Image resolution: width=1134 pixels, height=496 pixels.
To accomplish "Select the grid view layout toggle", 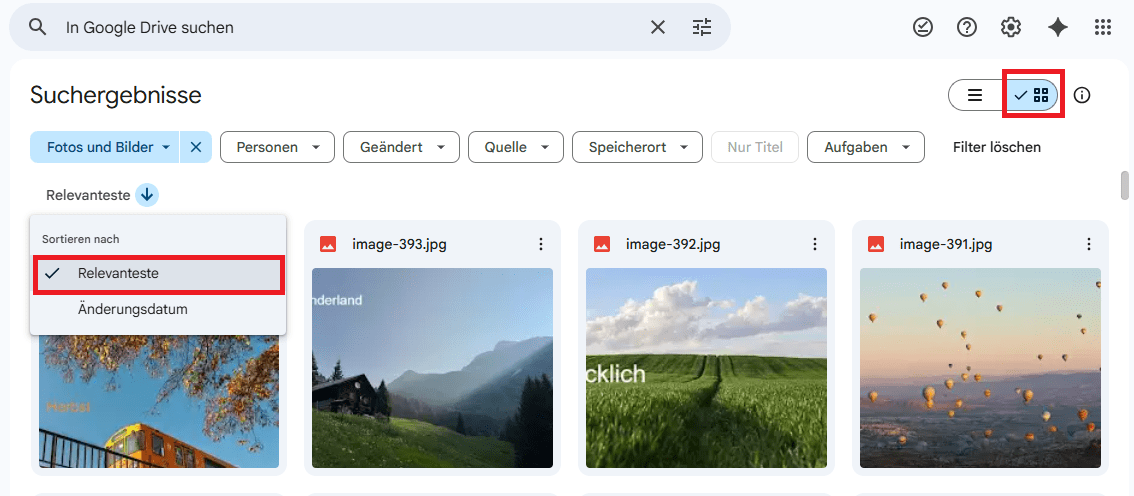I will pyautogui.click(x=1031, y=95).
